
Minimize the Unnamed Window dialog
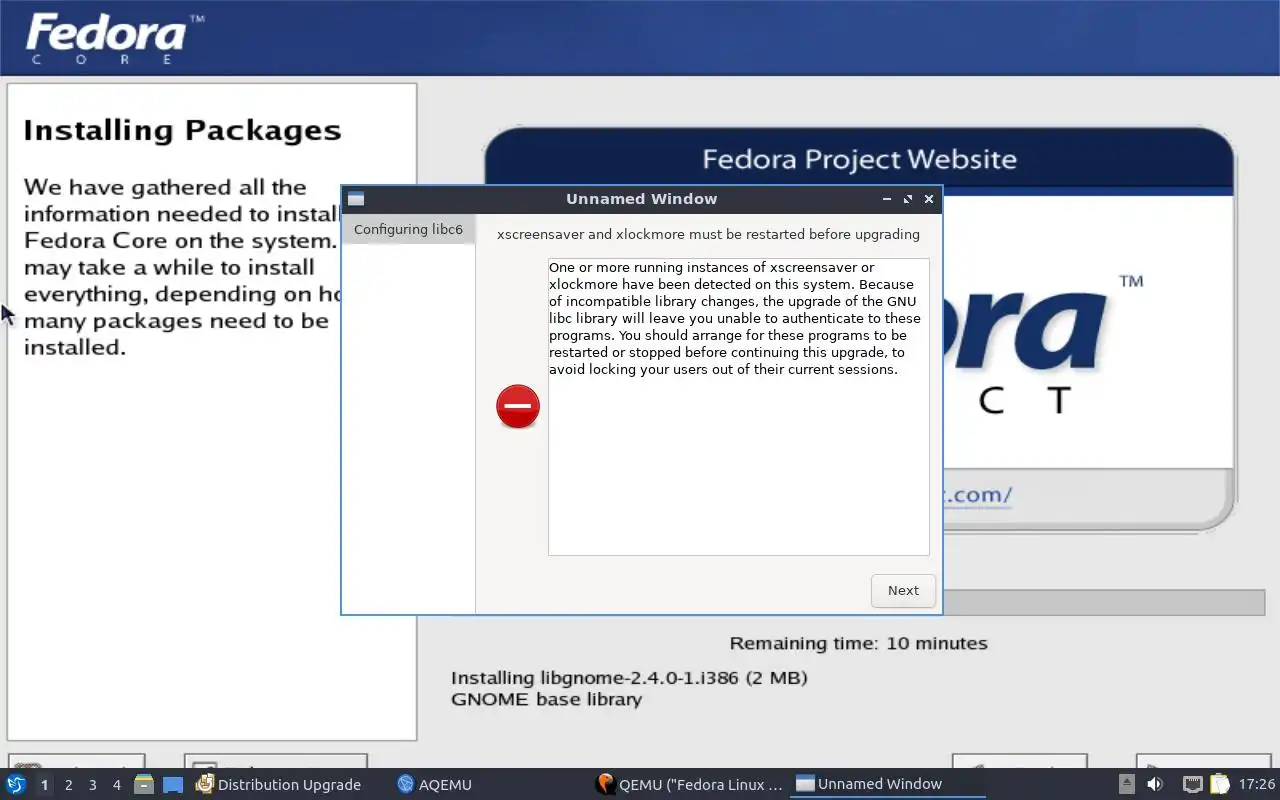[x=887, y=199]
